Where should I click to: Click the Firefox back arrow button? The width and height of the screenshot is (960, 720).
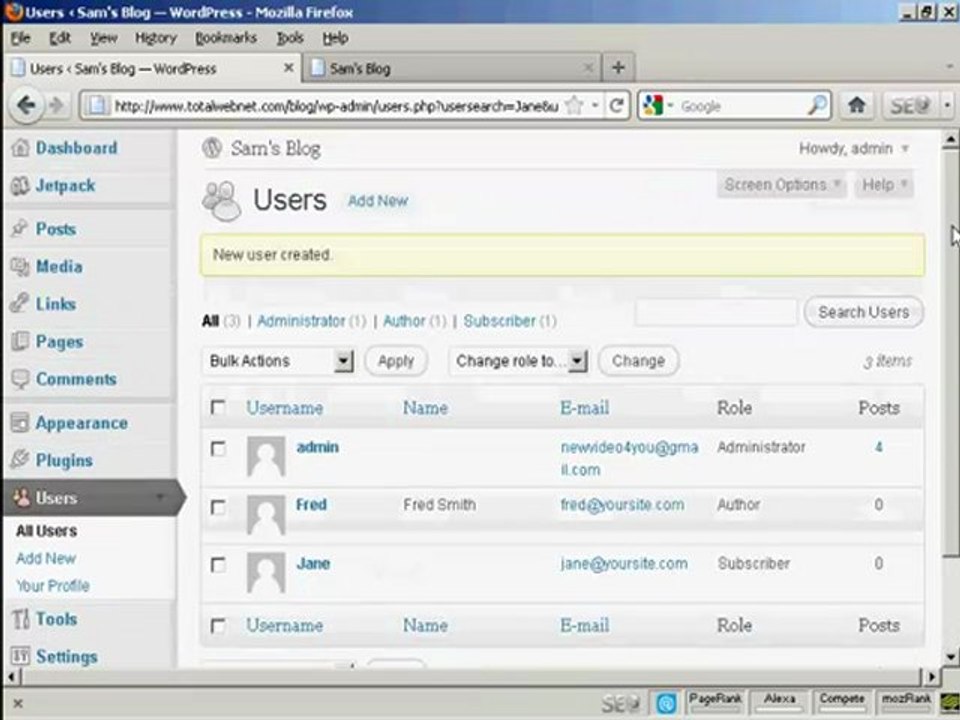[26, 105]
